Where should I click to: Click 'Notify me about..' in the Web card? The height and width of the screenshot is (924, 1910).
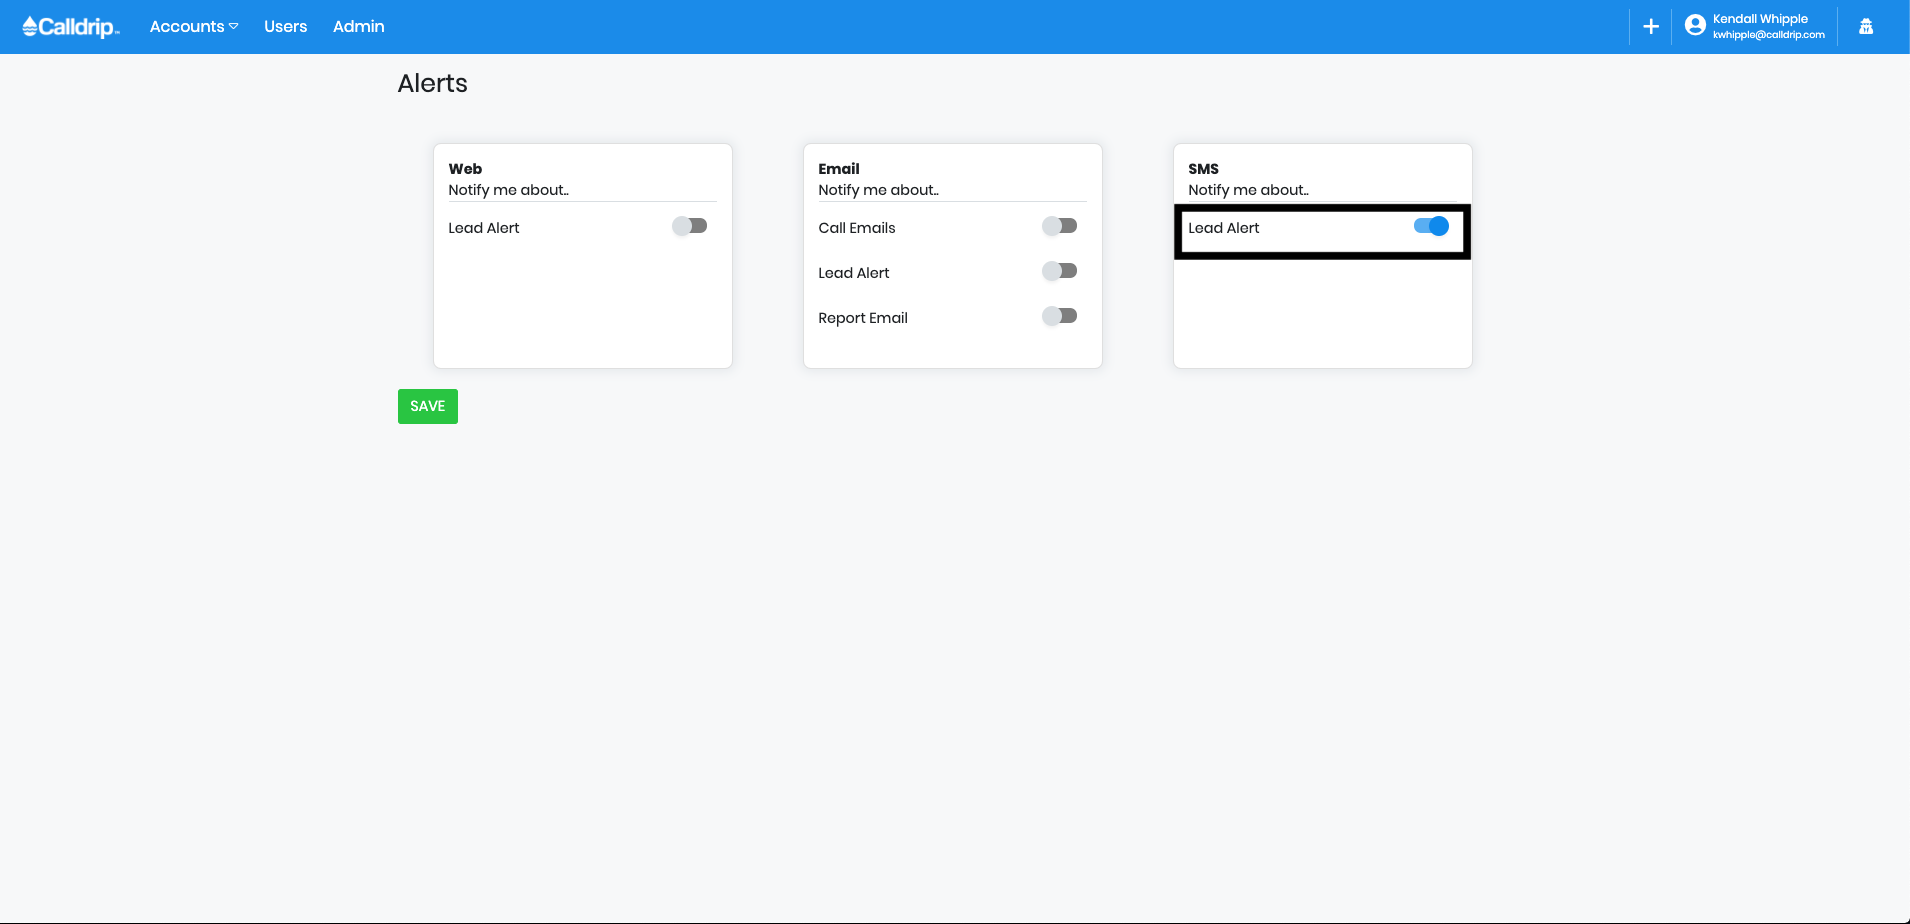click(x=508, y=190)
